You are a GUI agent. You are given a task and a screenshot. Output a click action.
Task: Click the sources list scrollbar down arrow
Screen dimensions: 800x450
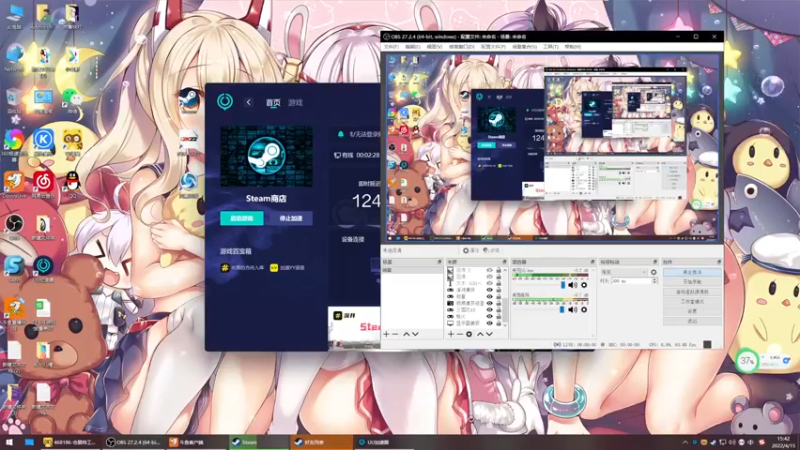pos(505,325)
